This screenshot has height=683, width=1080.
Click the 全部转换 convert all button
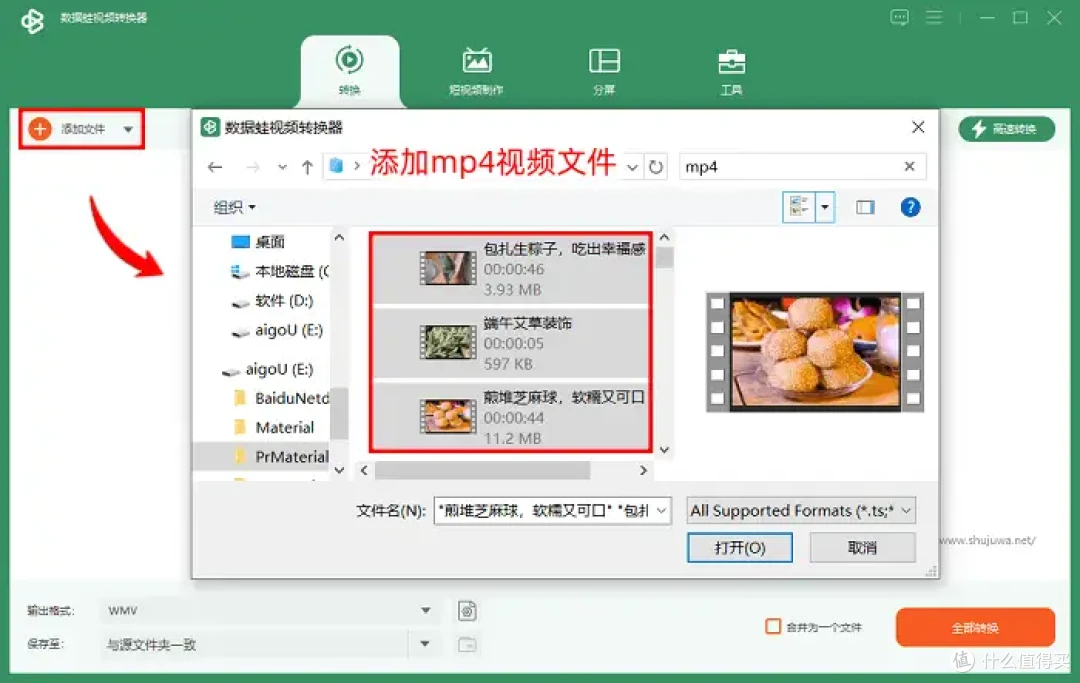click(975, 627)
